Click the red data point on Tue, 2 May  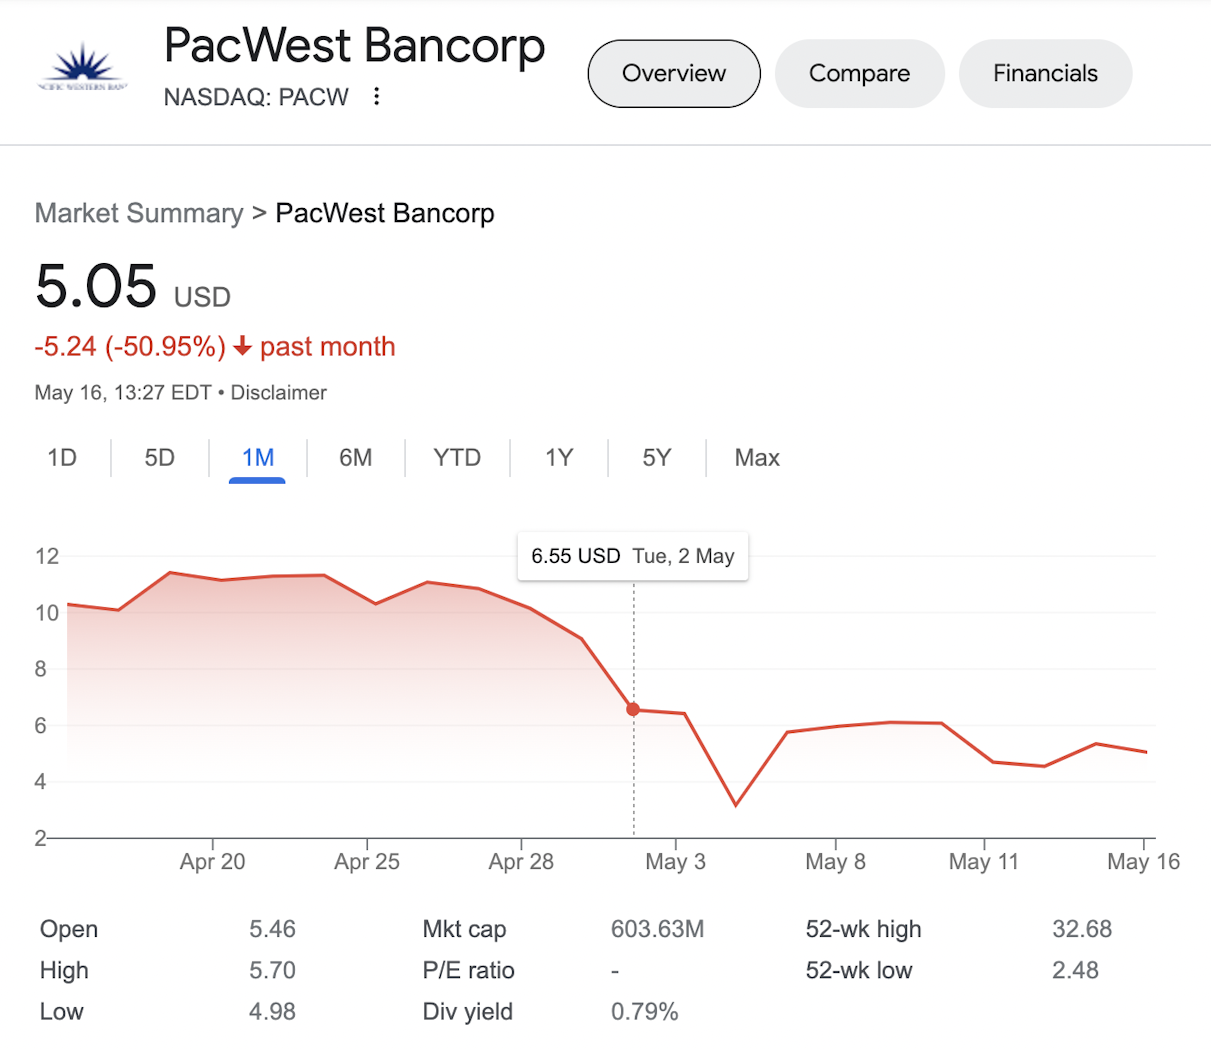click(633, 709)
